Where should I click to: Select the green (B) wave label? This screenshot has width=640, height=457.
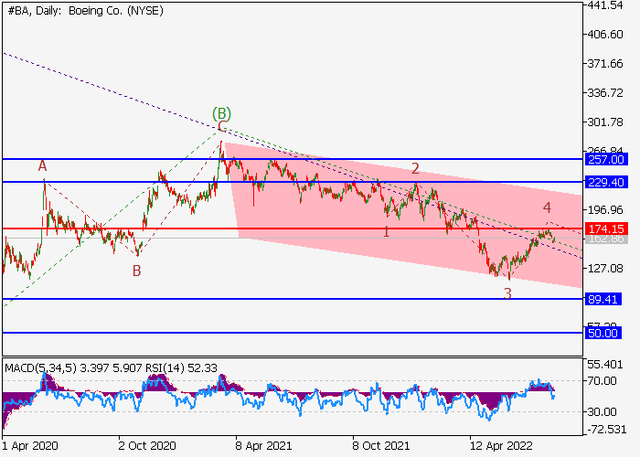[x=221, y=113]
